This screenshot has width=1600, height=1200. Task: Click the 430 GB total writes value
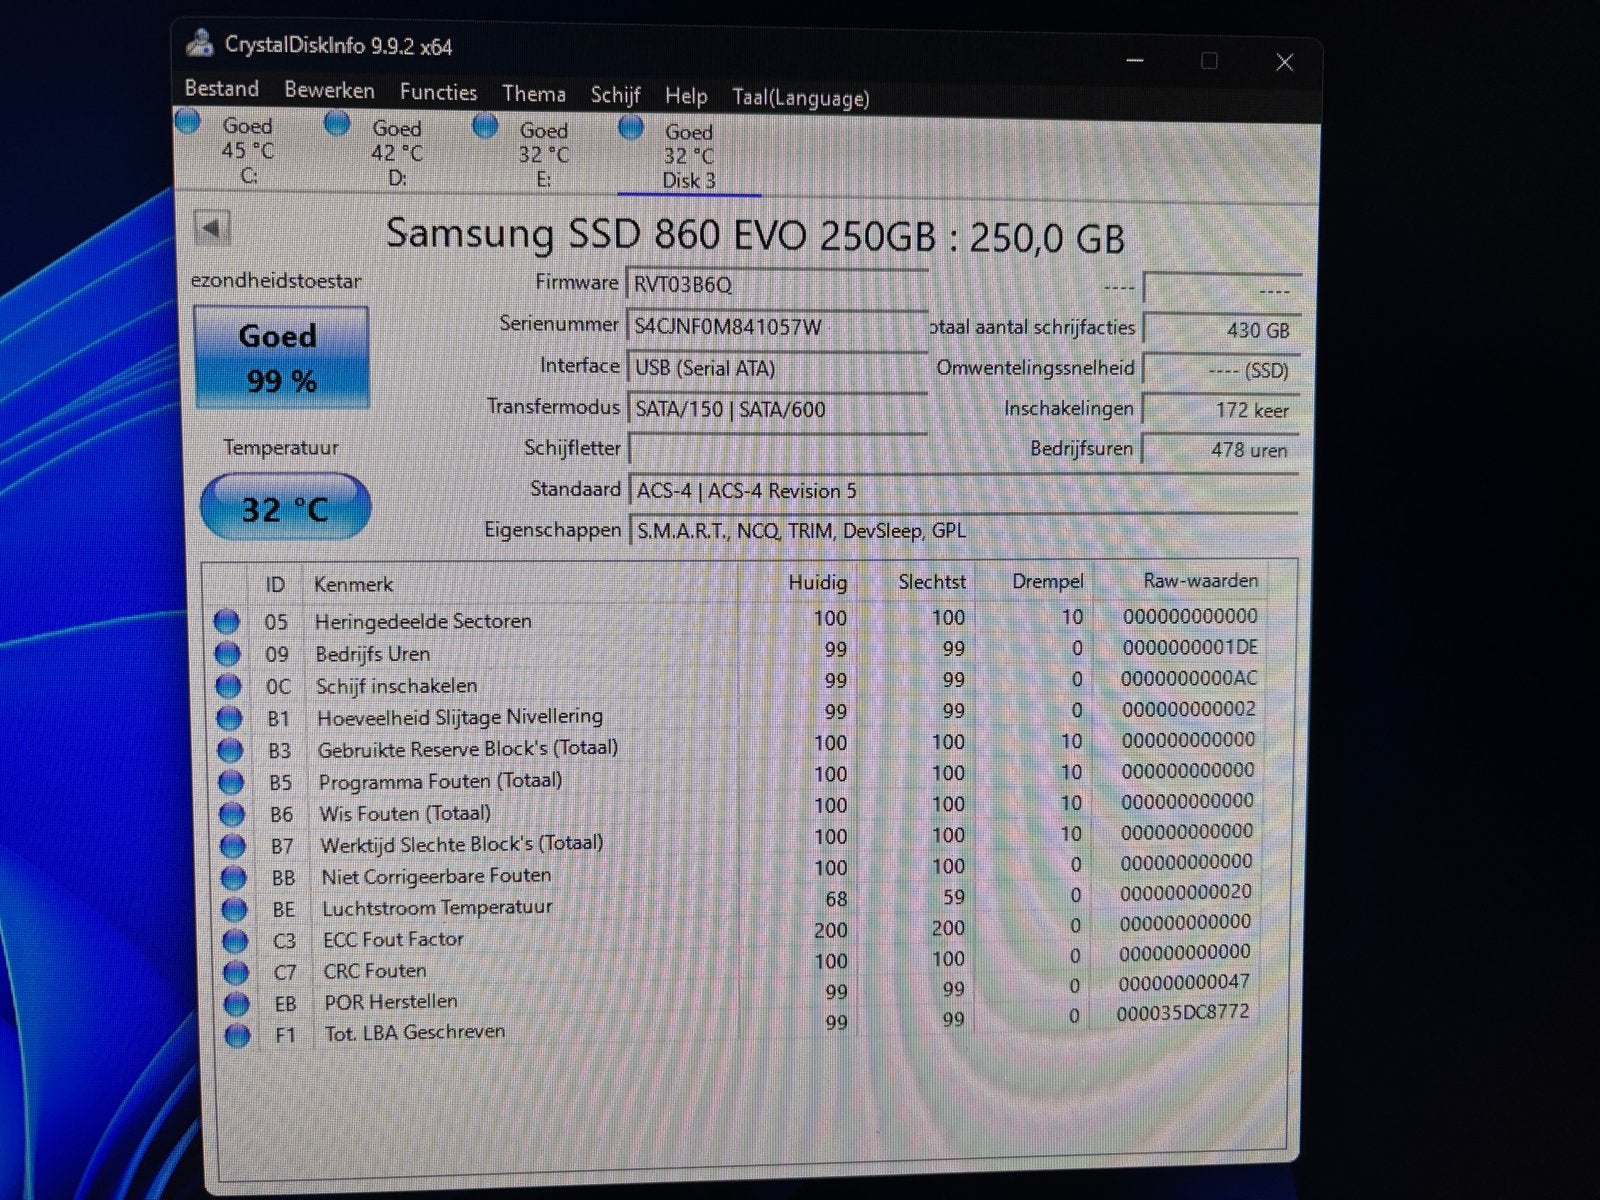[1221, 330]
